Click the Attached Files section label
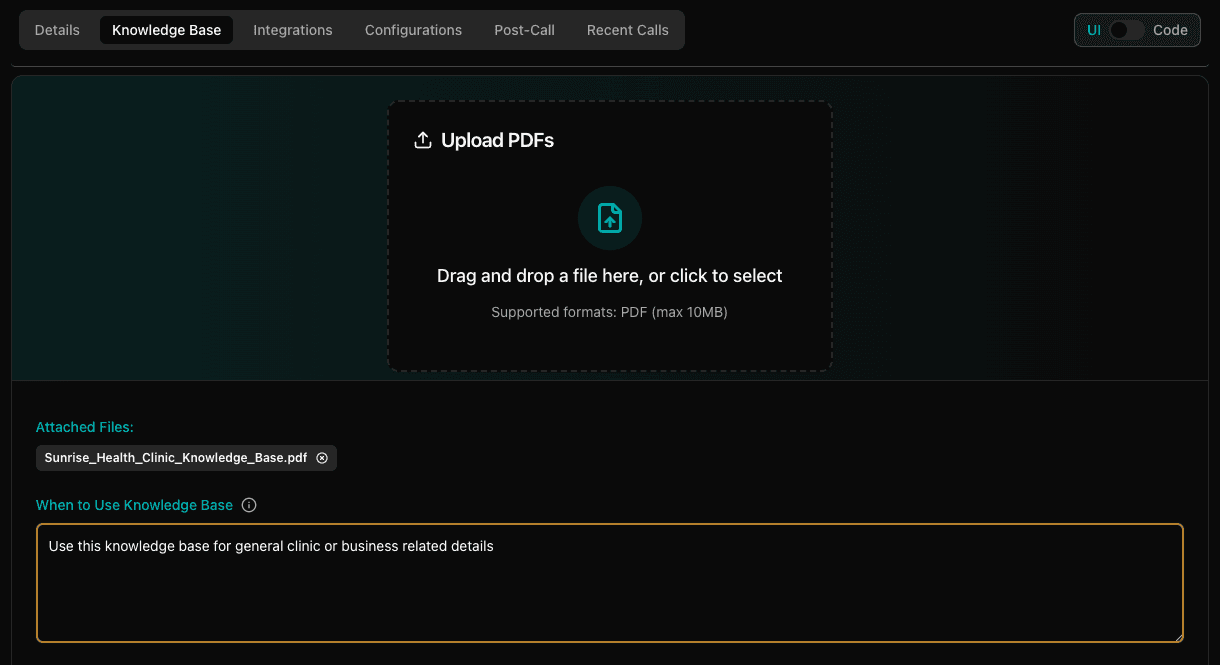Viewport: 1220px width, 665px height. click(x=84, y=427)
